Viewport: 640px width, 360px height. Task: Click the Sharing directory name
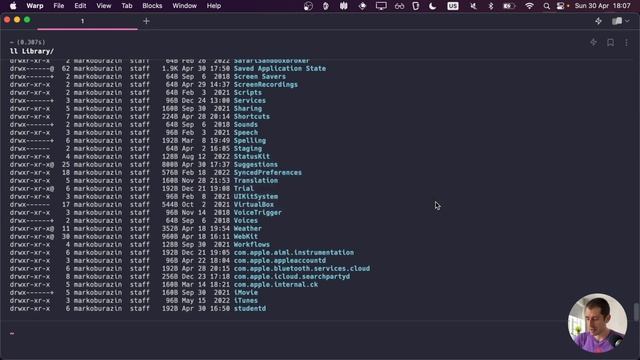(x=248, y=109)
